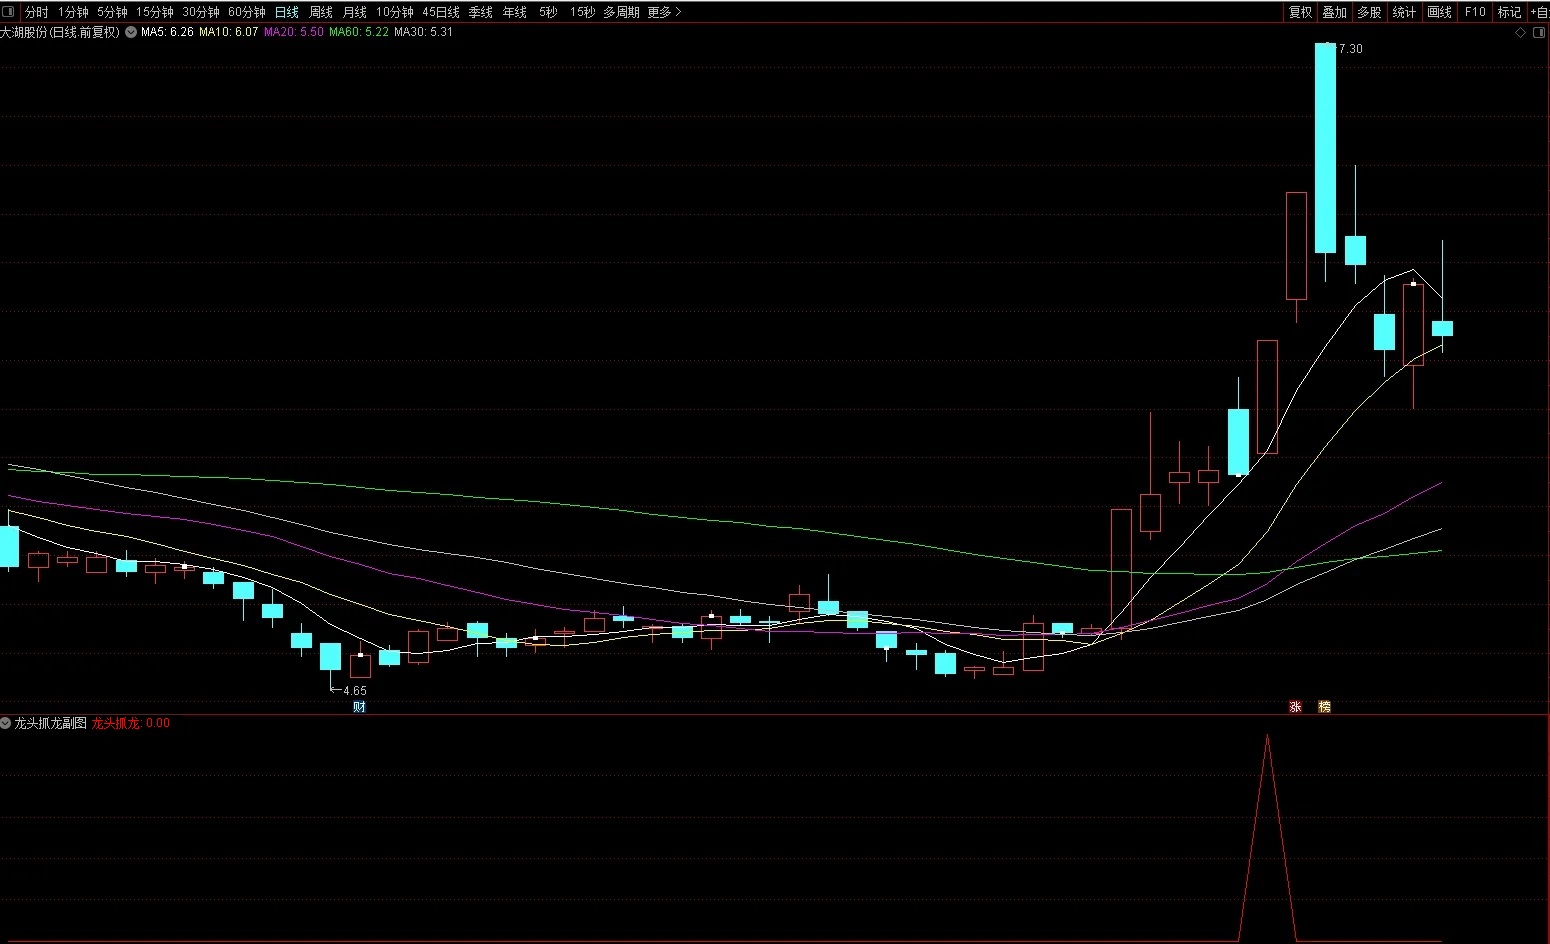Switch to 月线 monthly chart
This screenshot has height=944, width=1550.
(355, 12)
